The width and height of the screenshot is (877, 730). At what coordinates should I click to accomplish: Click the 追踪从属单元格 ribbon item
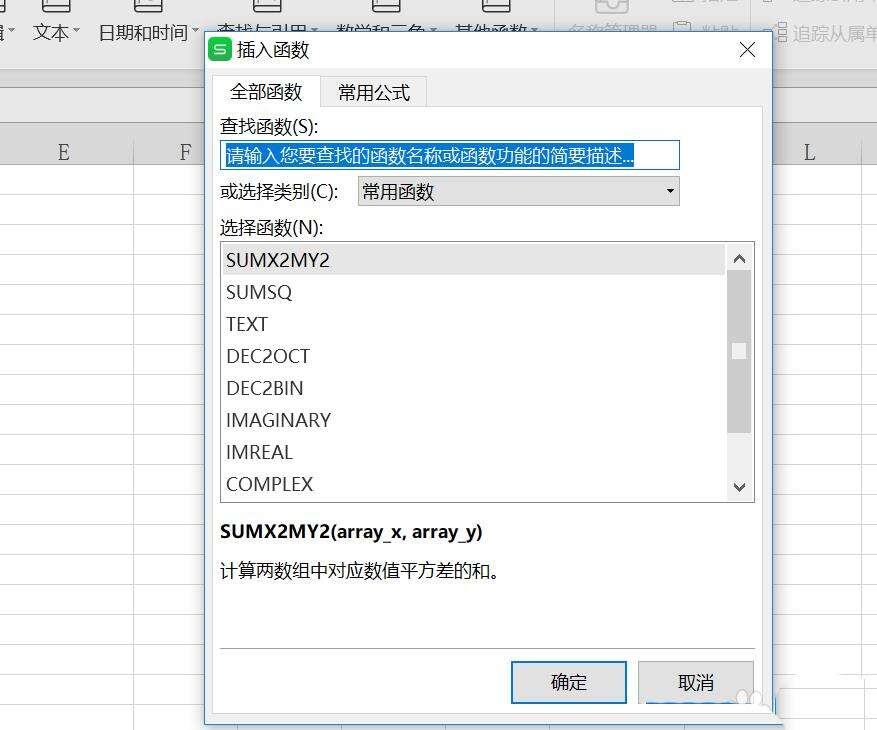826,33
